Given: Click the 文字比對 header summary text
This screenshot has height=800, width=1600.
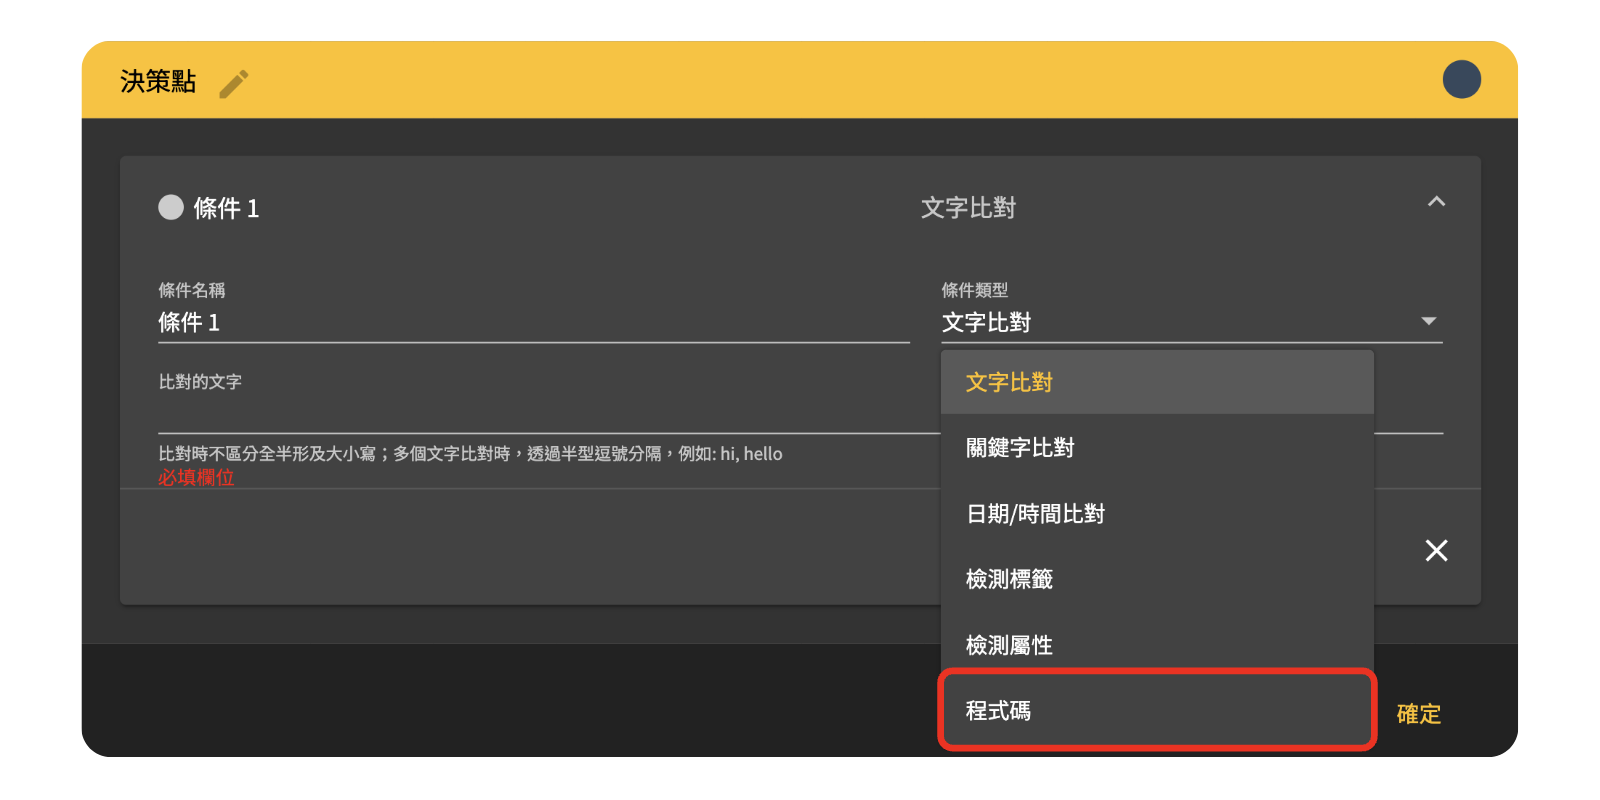Looking at the screenshot, I should 968,208.
